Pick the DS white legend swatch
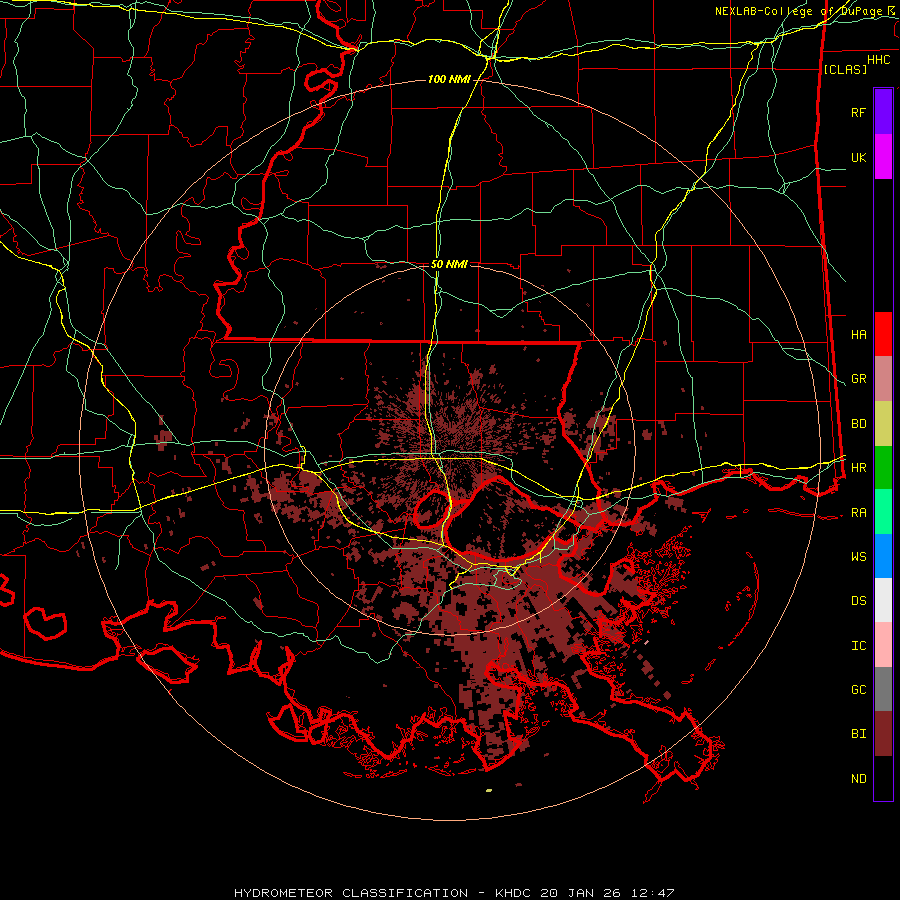 tap(883, 600)
